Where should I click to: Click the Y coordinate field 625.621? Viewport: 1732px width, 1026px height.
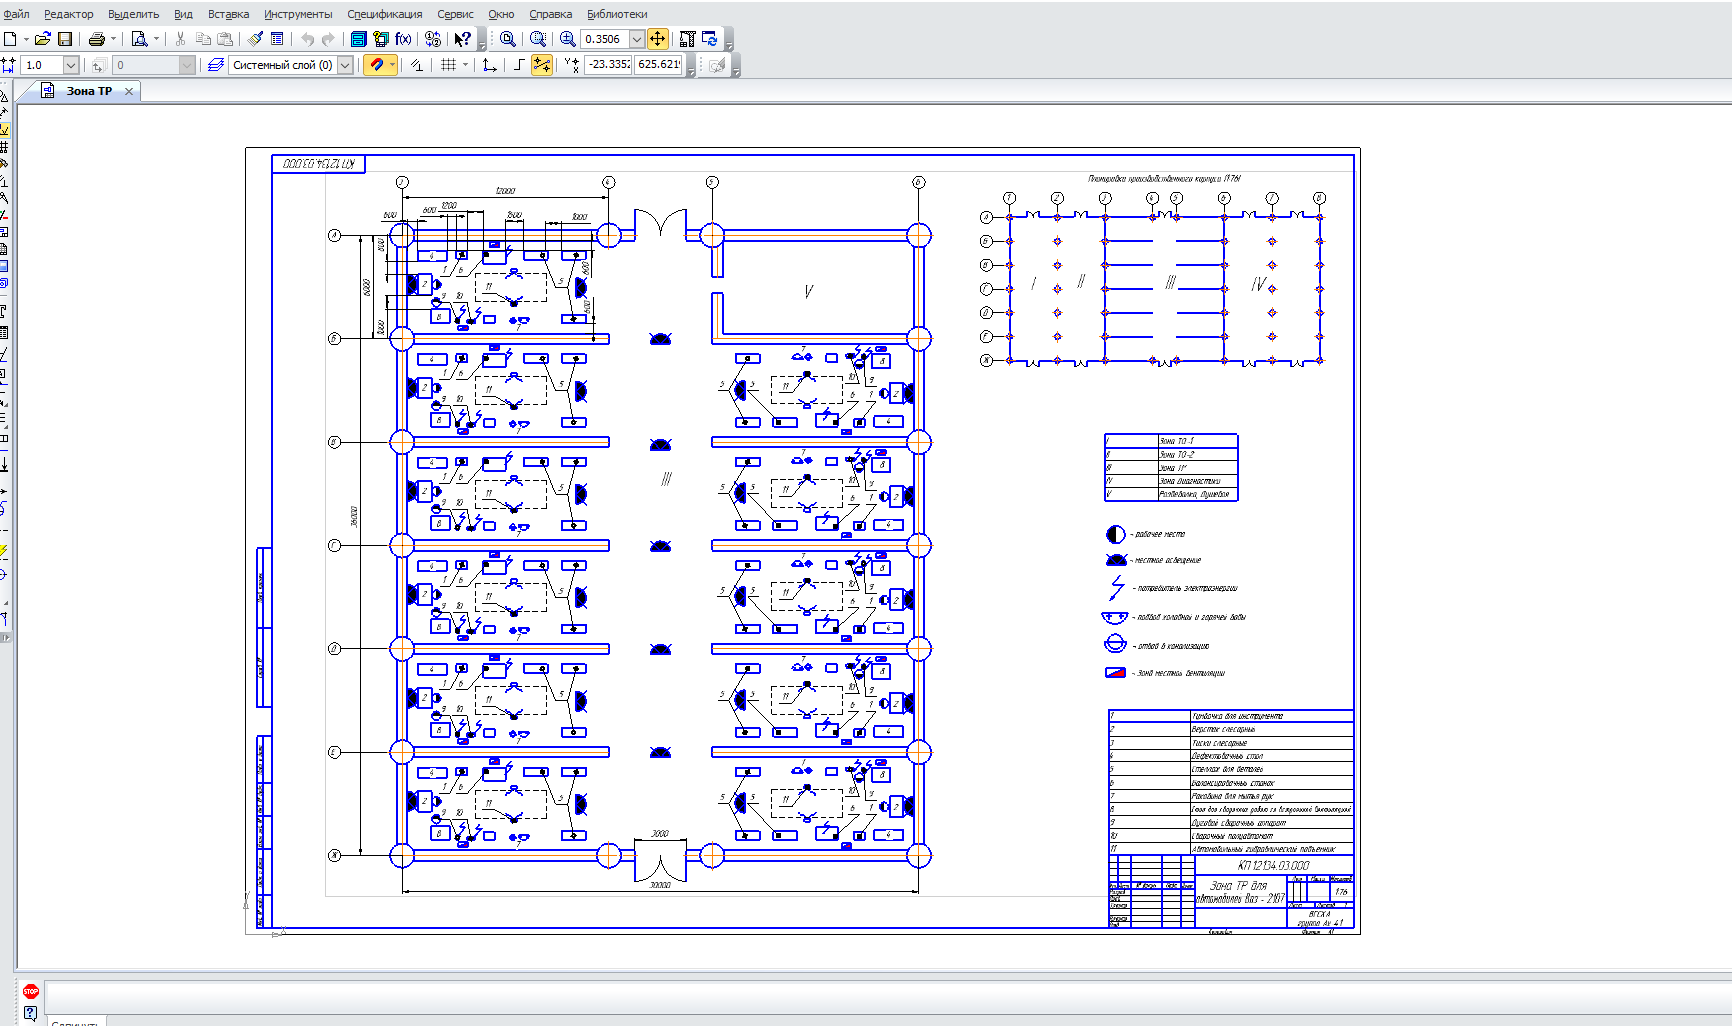pyautogui.click(x=659, y=65)
